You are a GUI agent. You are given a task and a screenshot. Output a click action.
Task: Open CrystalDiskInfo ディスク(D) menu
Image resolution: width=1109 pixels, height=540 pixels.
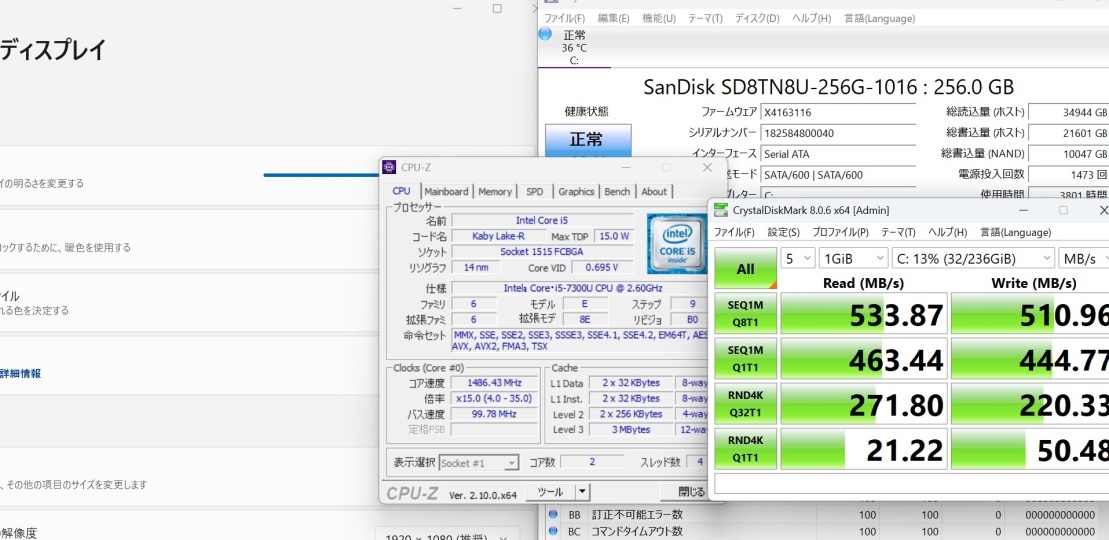tap(757, 18)
